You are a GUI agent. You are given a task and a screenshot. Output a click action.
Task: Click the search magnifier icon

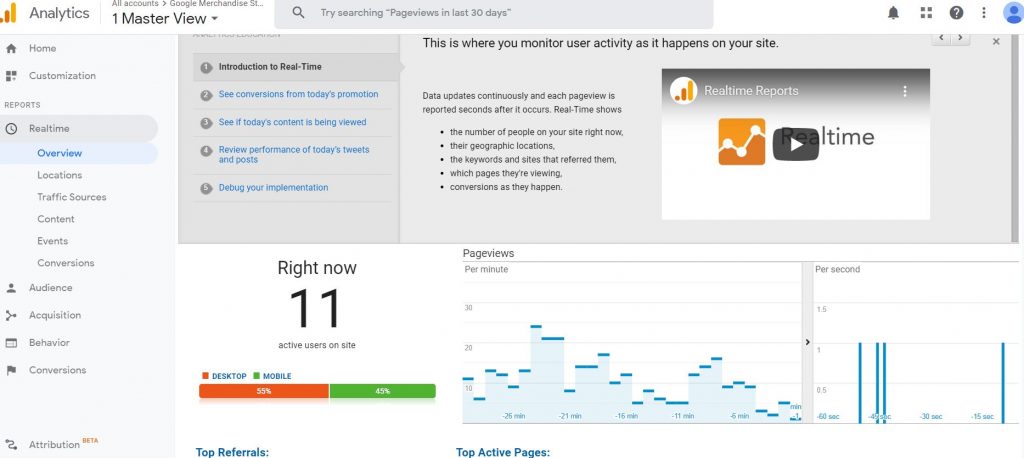(x=298, y=12)
